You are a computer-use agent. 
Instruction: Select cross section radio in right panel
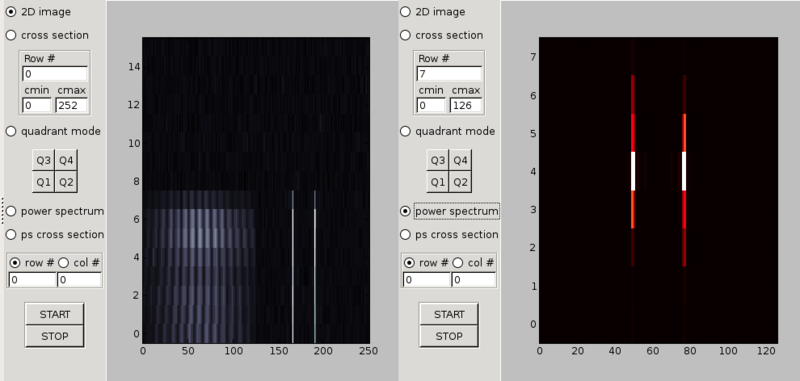[x=405, y=35]
